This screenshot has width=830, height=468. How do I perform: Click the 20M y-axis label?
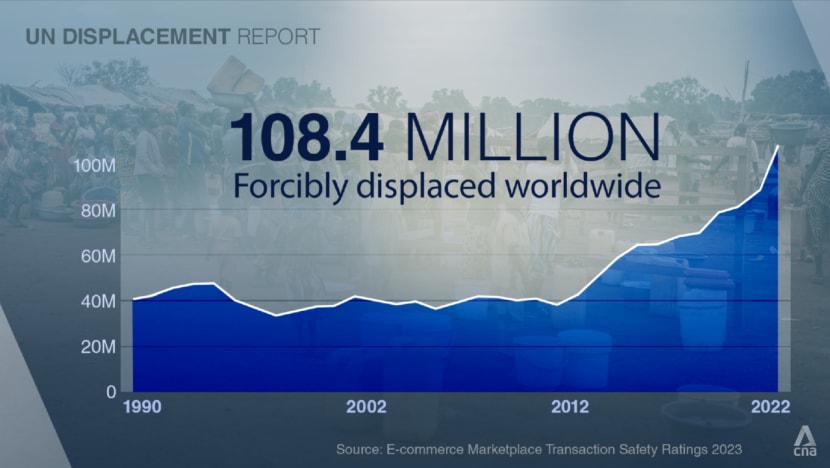click(x=97, y=347)
